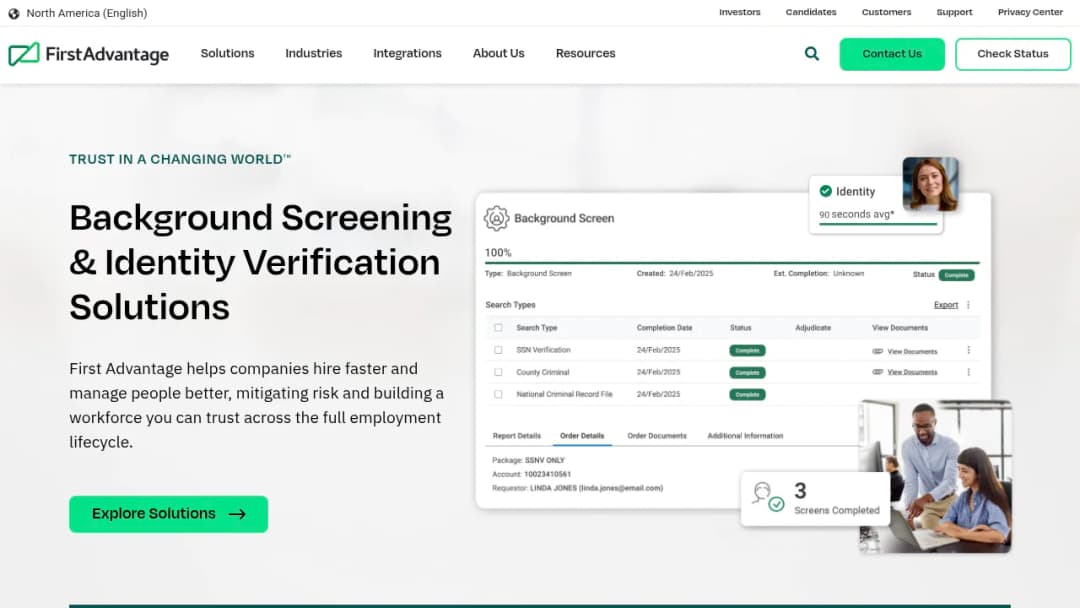The image size is (1080, 608).
Task: Visit the Privacy Center link
Action: click(1030, 12)
